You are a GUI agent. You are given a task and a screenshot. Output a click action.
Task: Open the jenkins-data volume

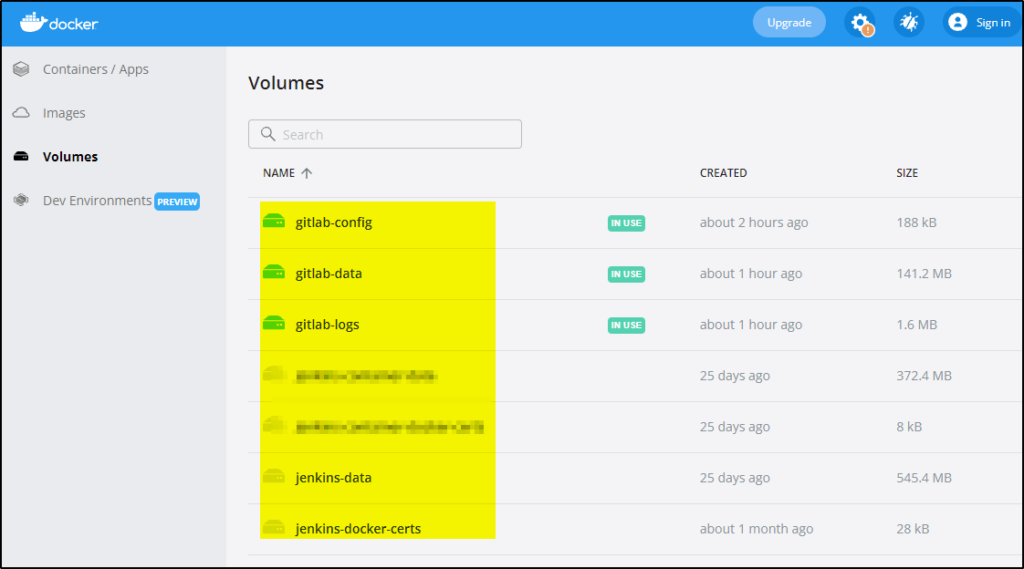pos(333,478)
